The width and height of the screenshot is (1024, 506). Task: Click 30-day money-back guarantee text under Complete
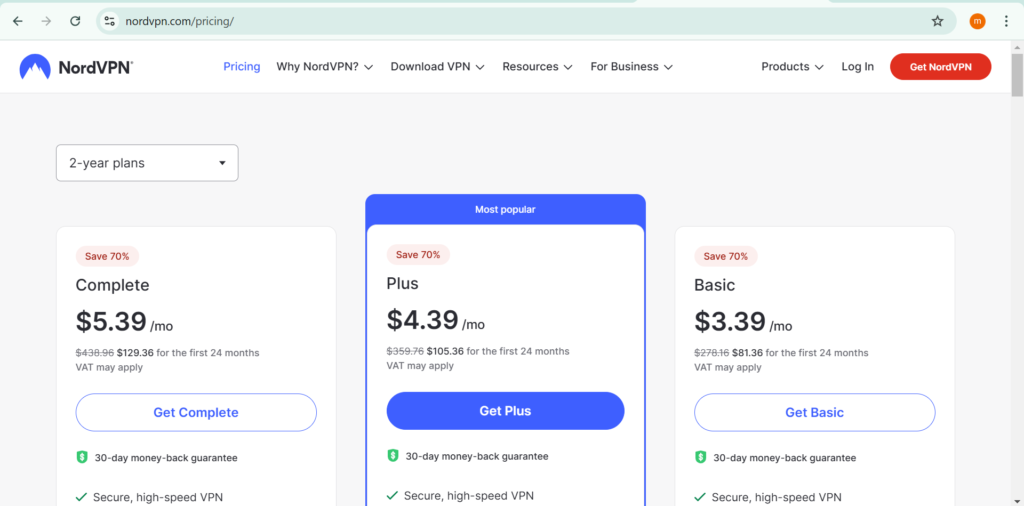(166, 458)
